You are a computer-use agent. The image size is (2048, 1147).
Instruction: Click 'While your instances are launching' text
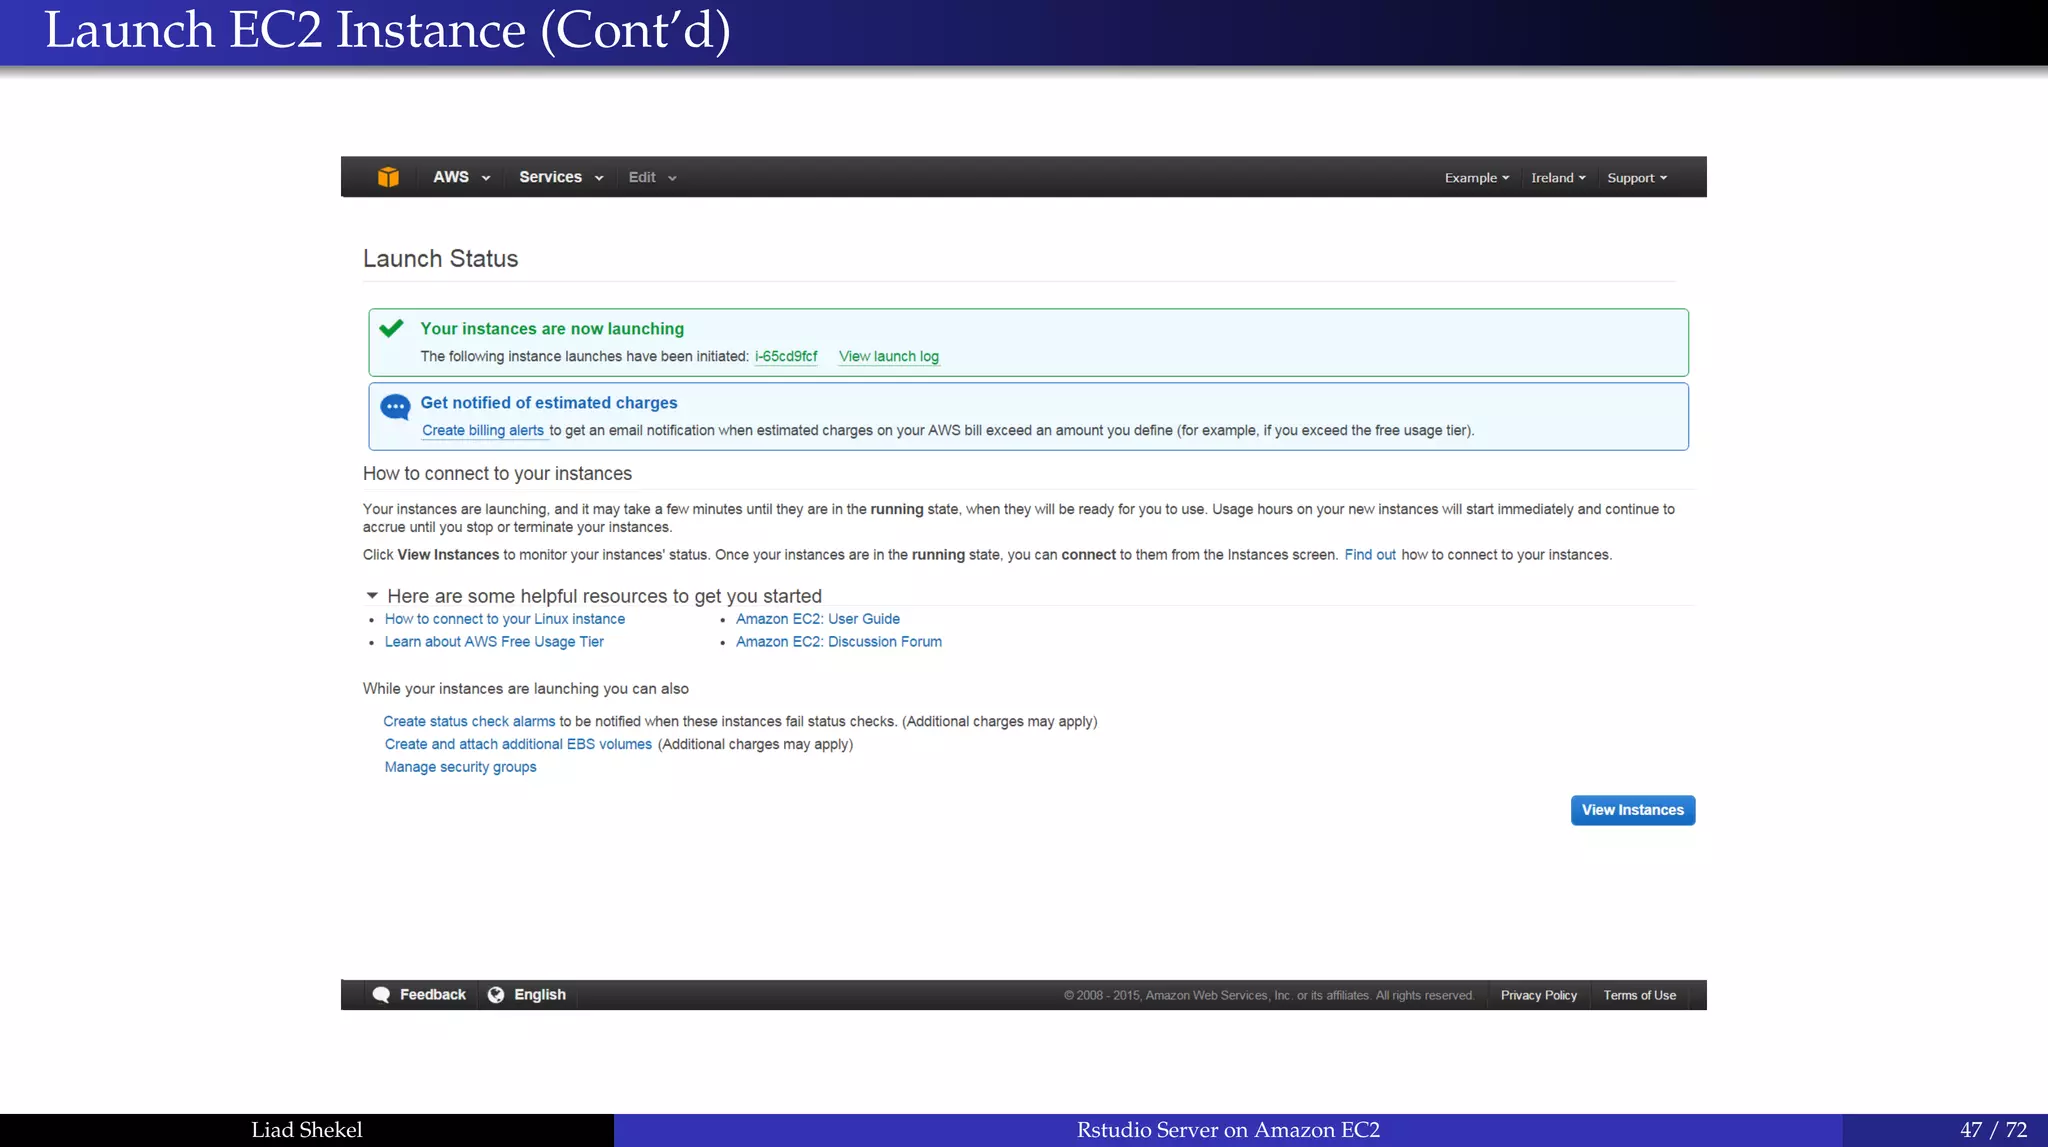pos(526,689)
